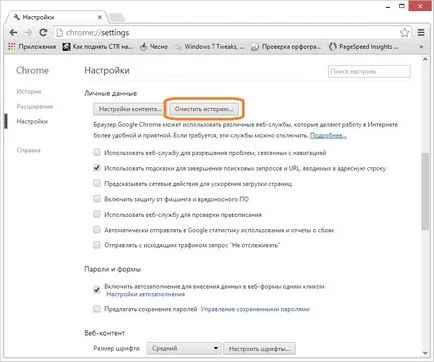Screen dimensions: 434x362
Task: Click the browser forward arrow
Action: point(28,33)
